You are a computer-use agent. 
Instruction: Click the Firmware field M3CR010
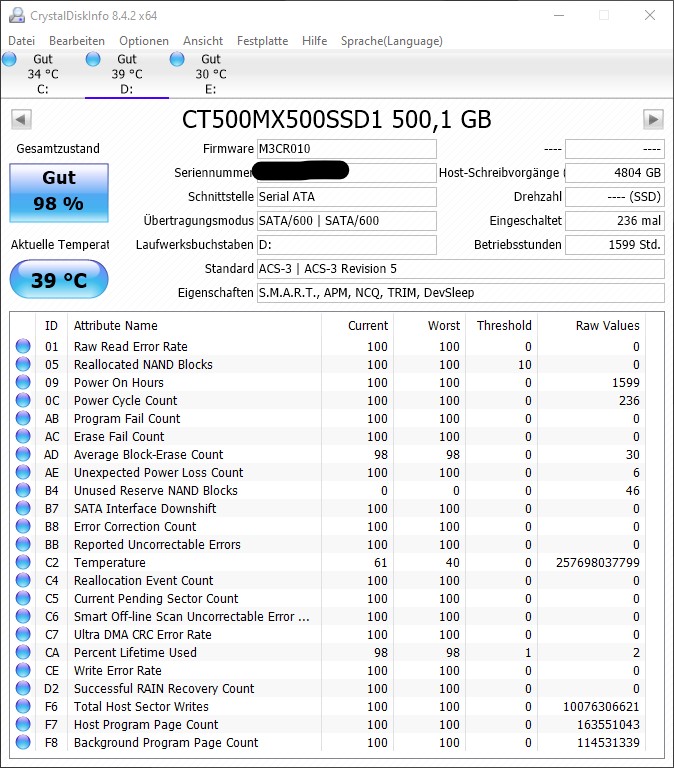(347, 148)
